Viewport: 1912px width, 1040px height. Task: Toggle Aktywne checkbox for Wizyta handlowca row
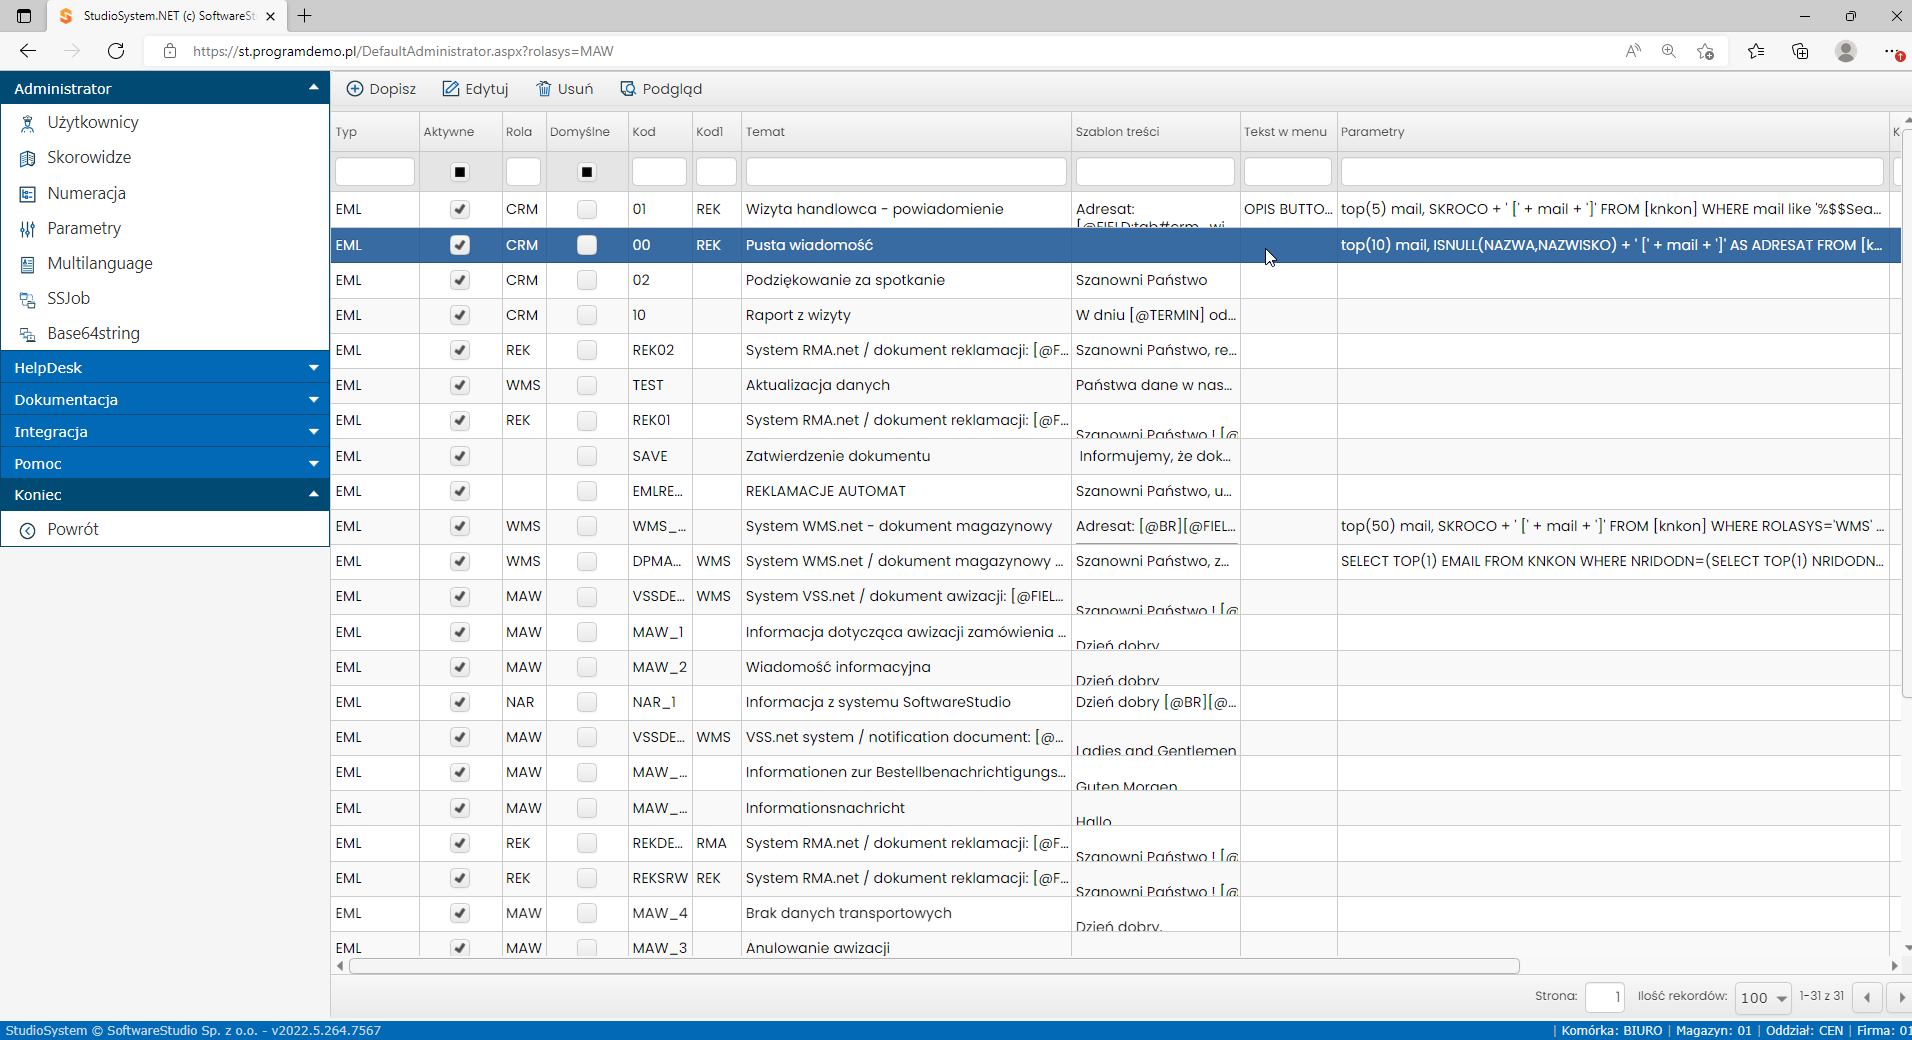pos(460,209)
